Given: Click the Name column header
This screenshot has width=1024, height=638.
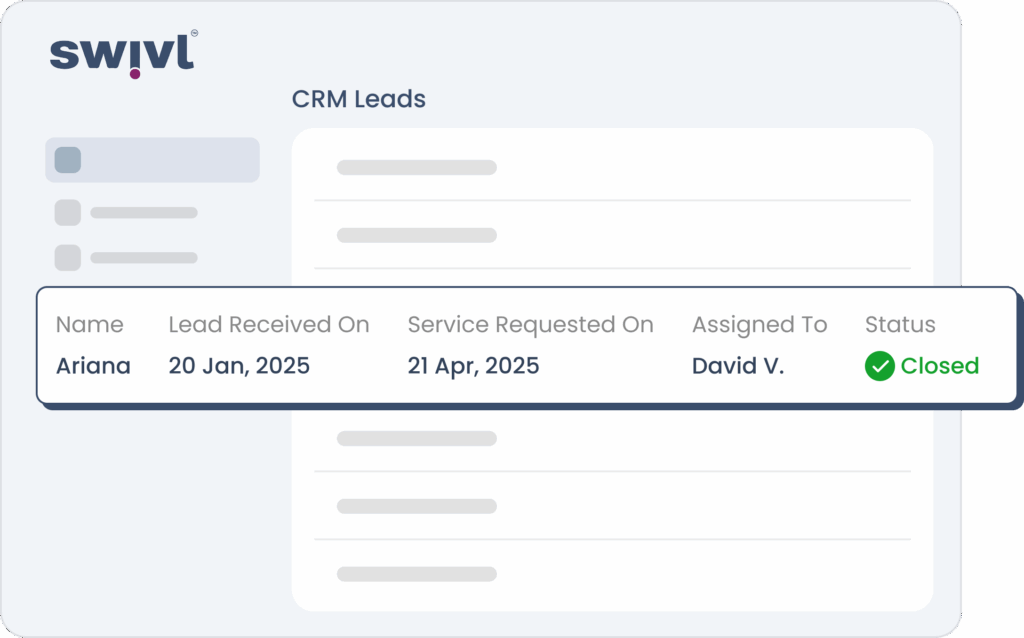Looking at the screenshot, I should 89,325.
